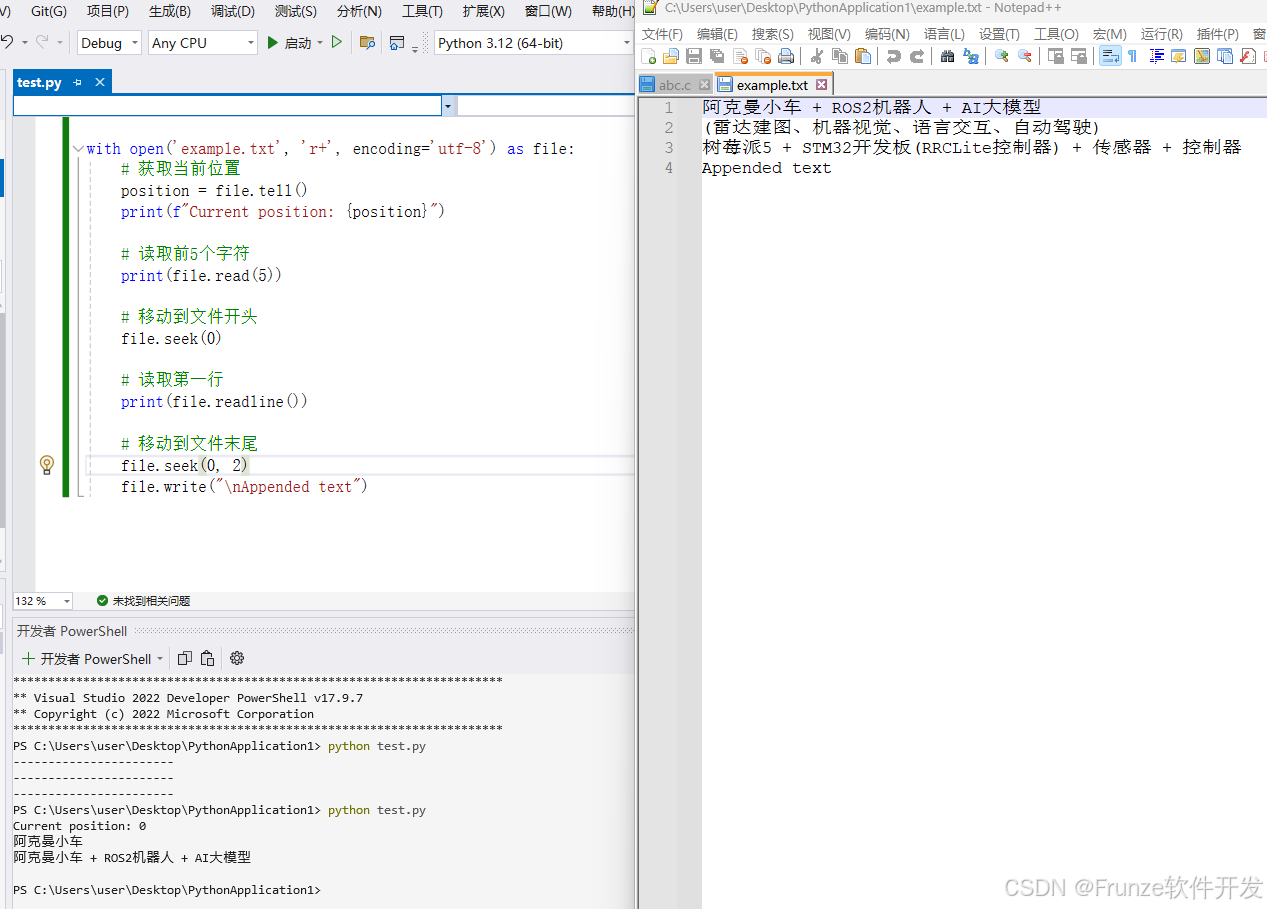Expand the developer PowerShell terminal dropdown arrow
Viewport: 1267px width, 909px height.
160,659
